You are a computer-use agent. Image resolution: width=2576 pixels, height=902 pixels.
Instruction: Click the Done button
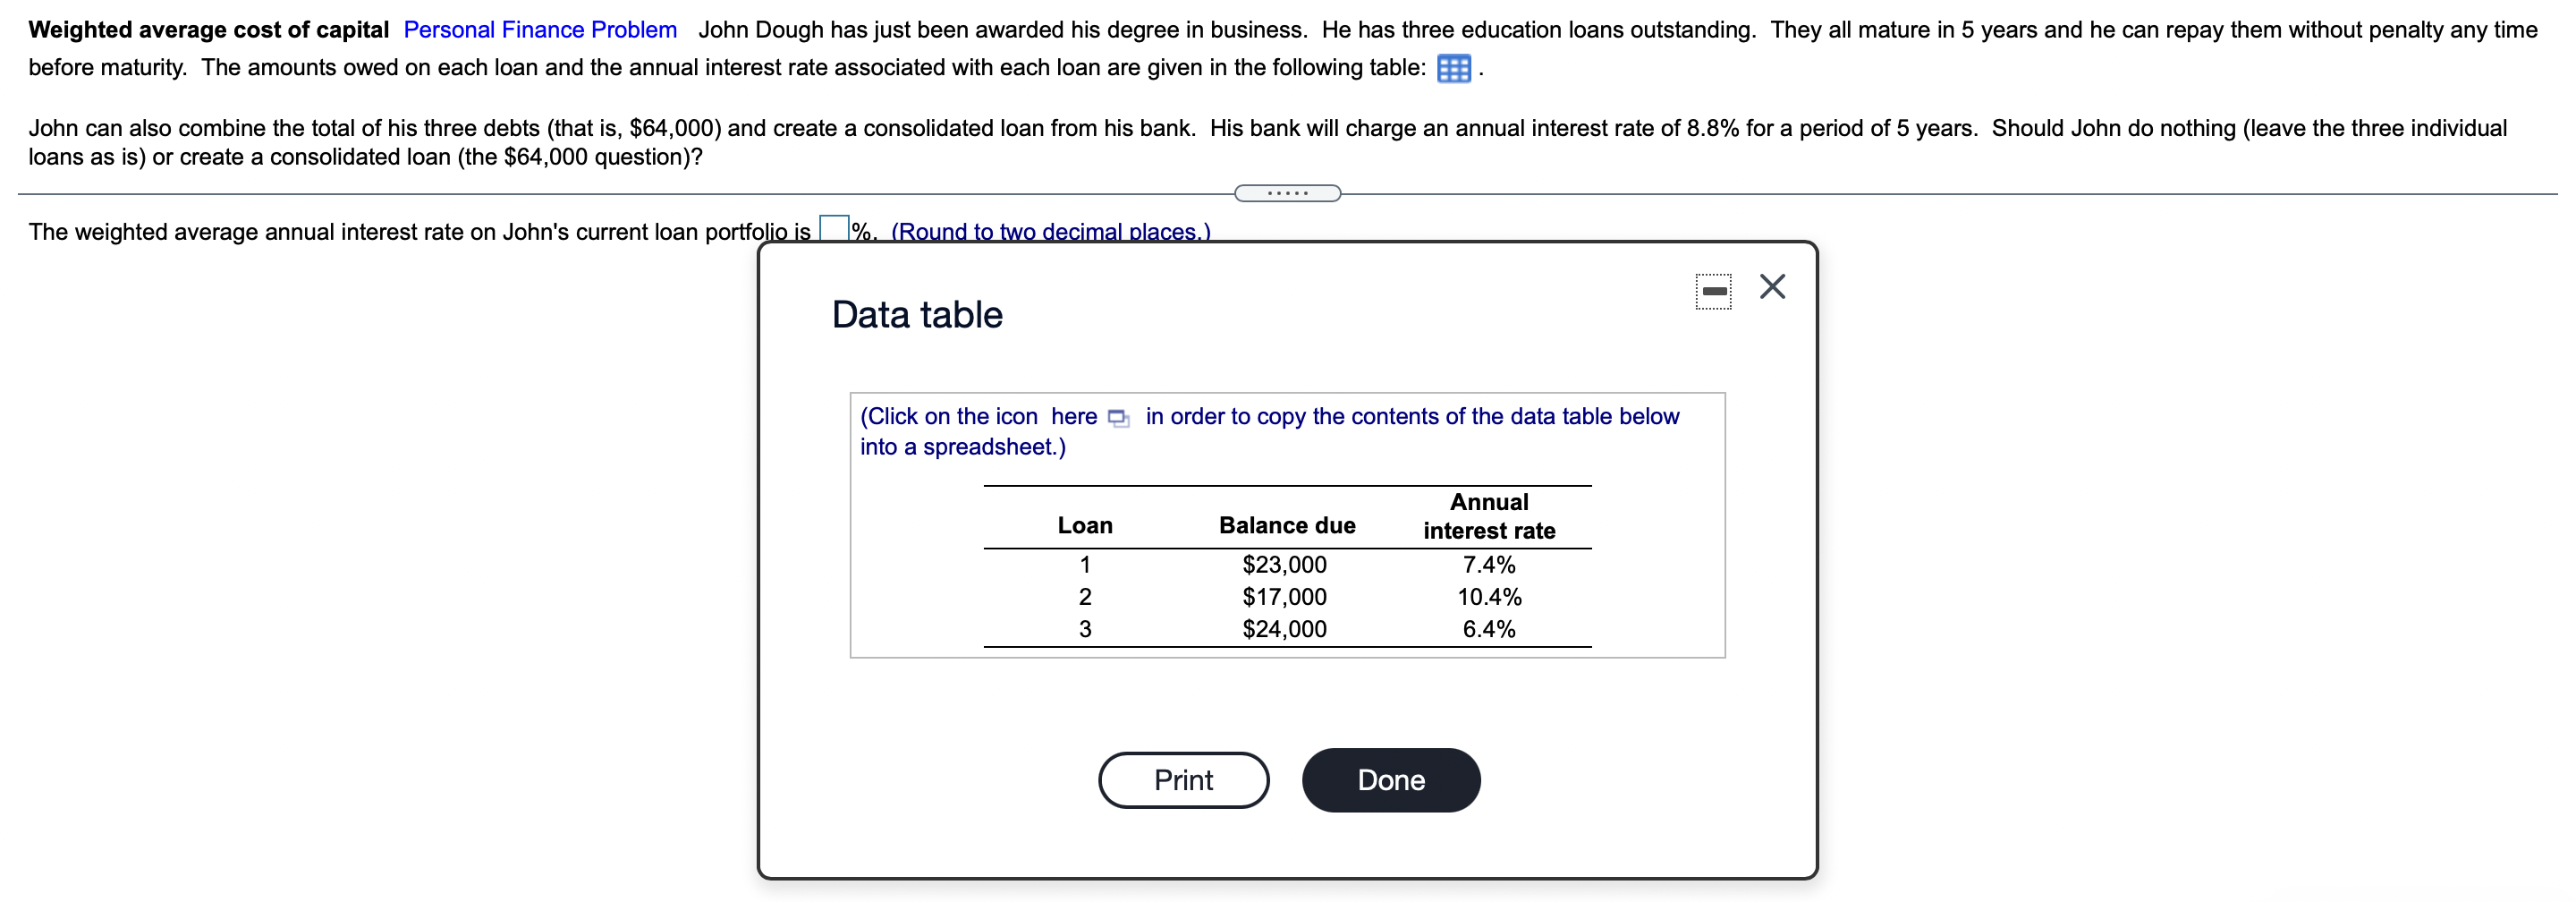1389,779
